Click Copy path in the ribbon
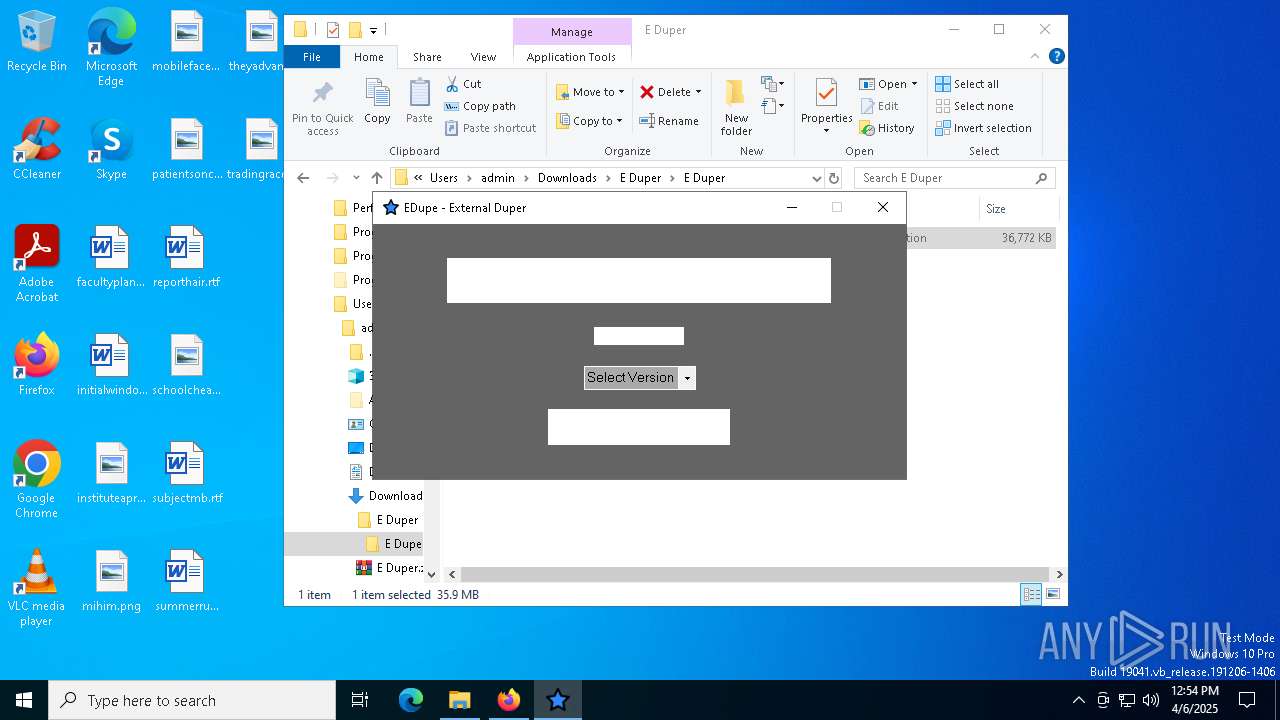1280x720 pixels. tap(480, 106)
